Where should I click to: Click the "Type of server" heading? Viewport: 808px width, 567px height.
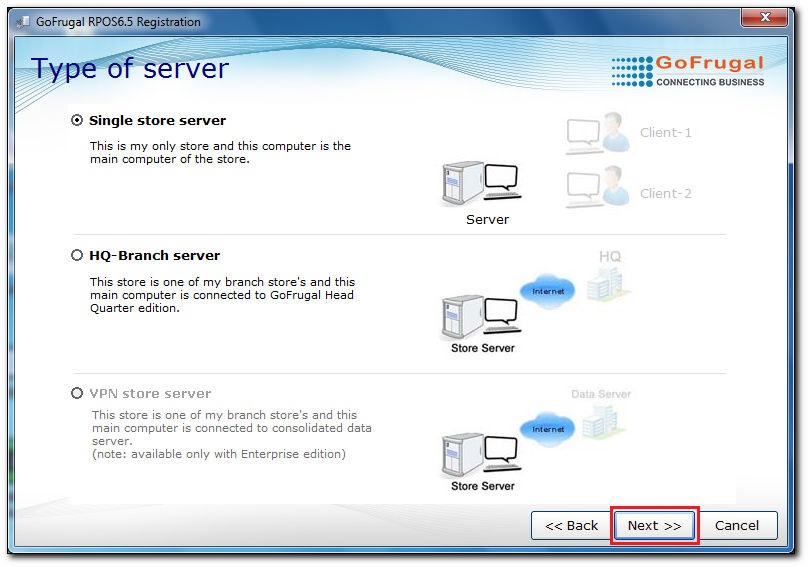click(x=130, y=69)
